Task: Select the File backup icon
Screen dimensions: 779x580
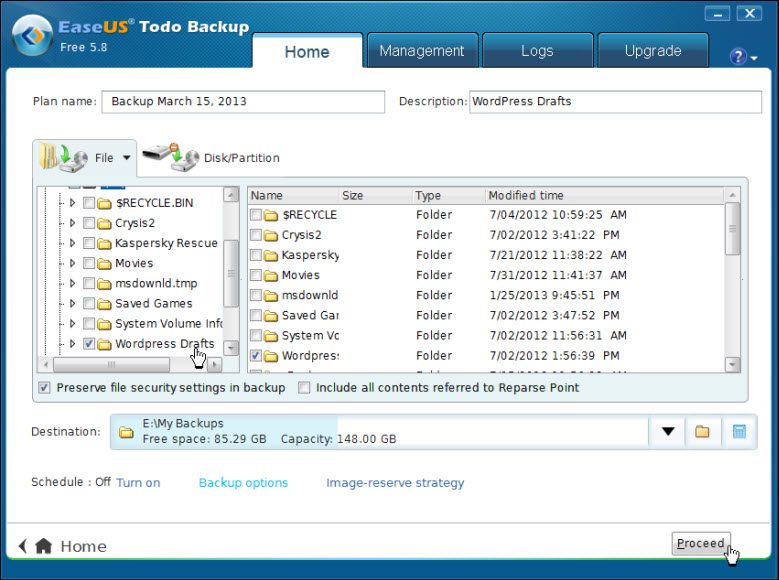Action: [x=63, y=157]
